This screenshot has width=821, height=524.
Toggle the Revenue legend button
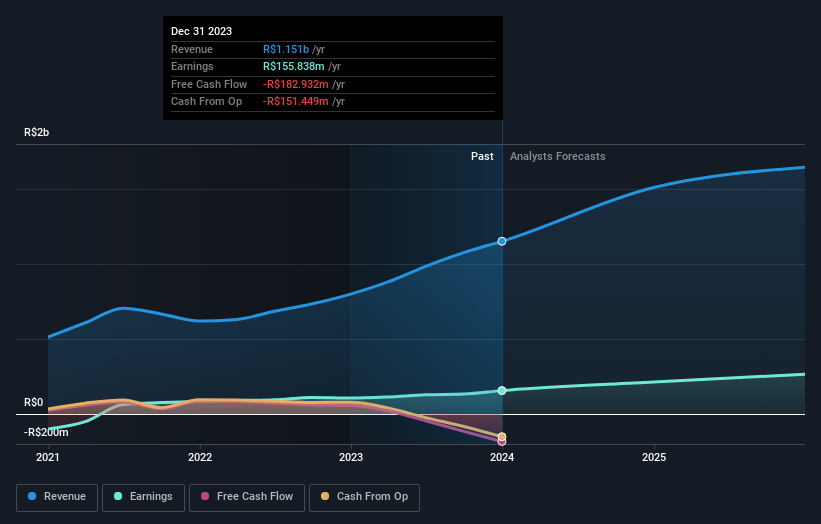point(57,497)
